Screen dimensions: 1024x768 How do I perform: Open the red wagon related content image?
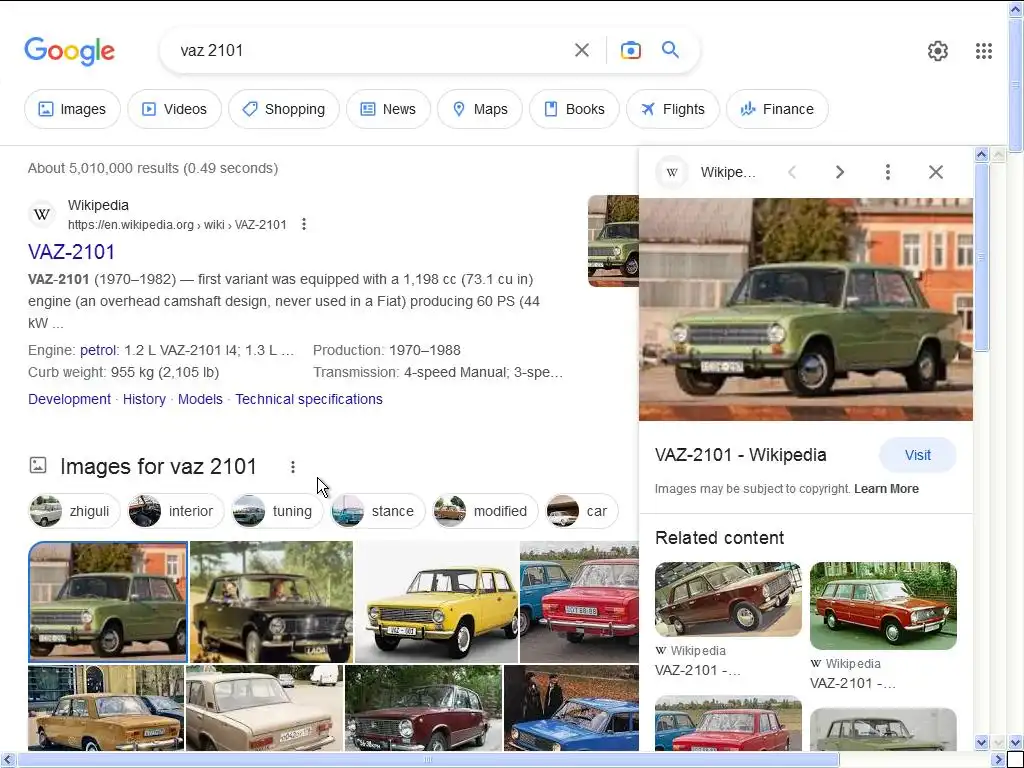coord(883,605)
